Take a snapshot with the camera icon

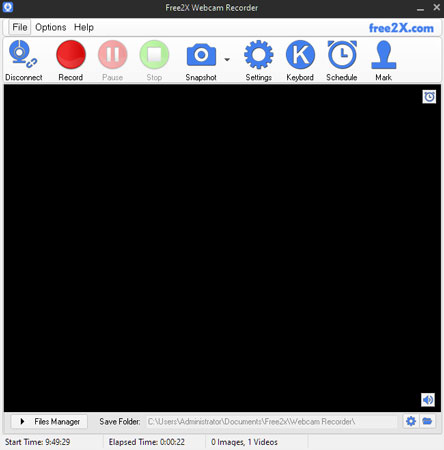pos(201,54)
